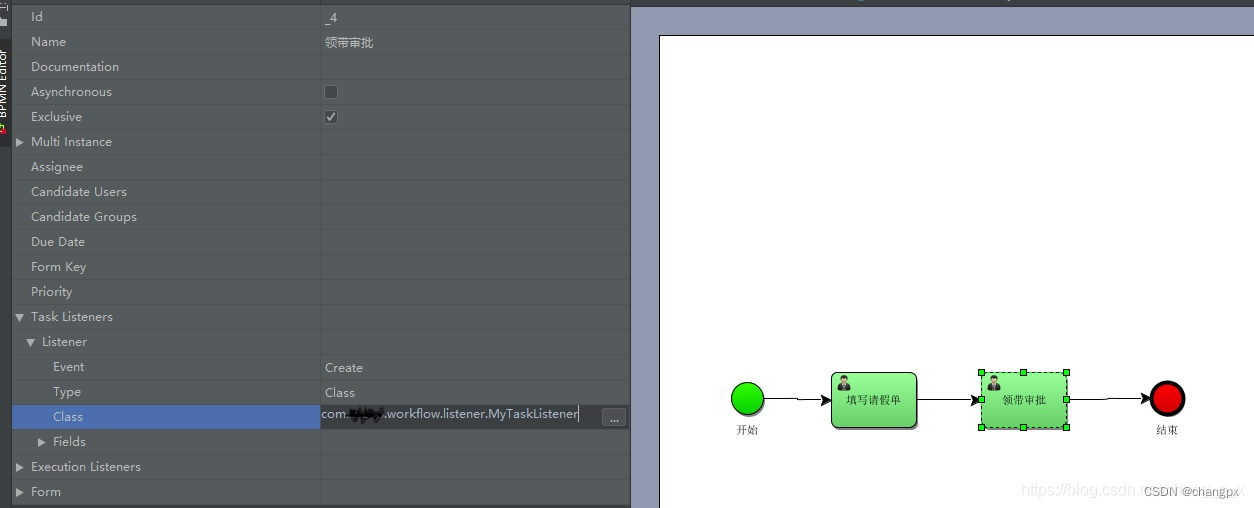Screen dimensions: 1254x508
Task: Select the Candidate Users property
Action: pos(321,192)
